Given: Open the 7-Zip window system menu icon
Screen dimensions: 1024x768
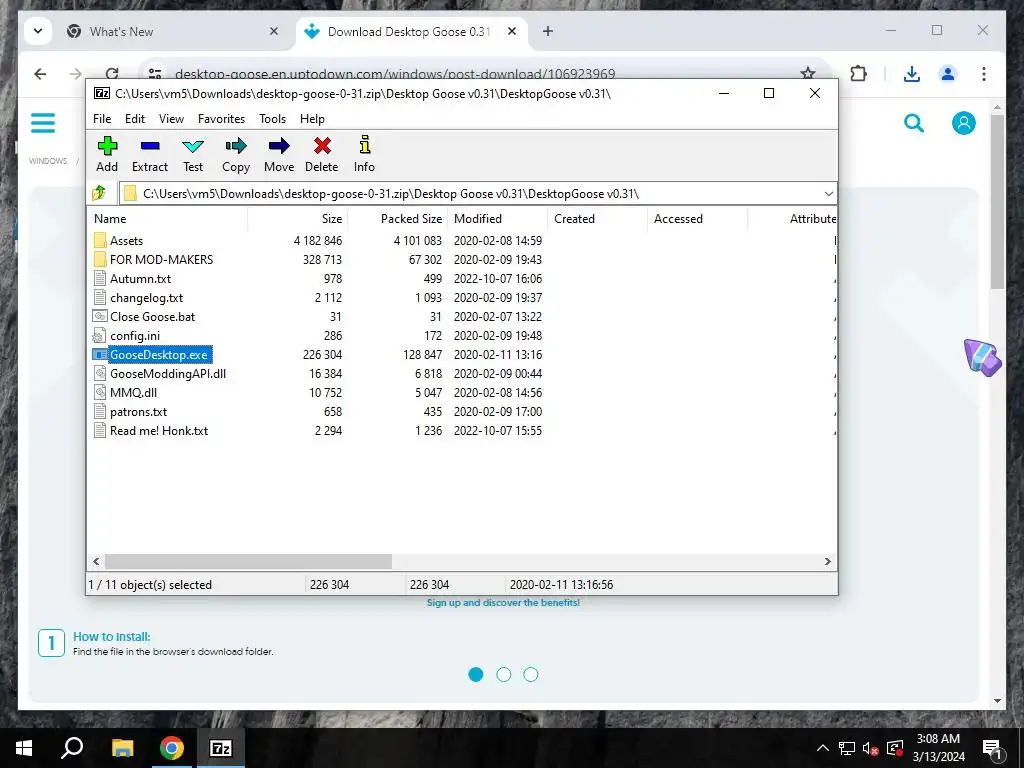Looking at the screenshot, I should click(x=102, y=93).
